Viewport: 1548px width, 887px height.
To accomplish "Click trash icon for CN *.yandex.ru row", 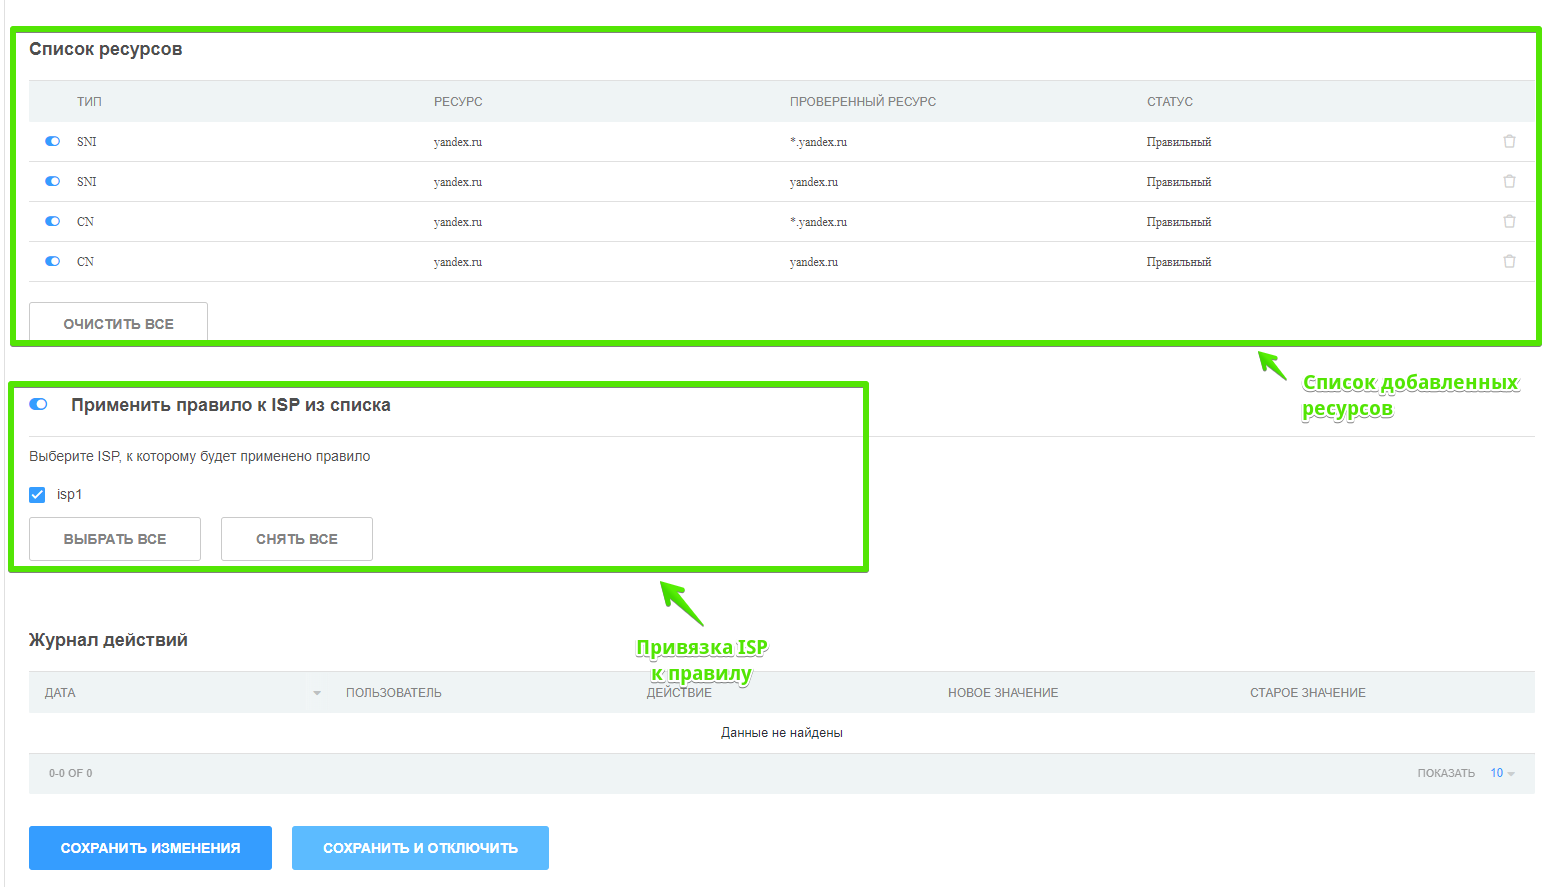I will (1509, 222).
